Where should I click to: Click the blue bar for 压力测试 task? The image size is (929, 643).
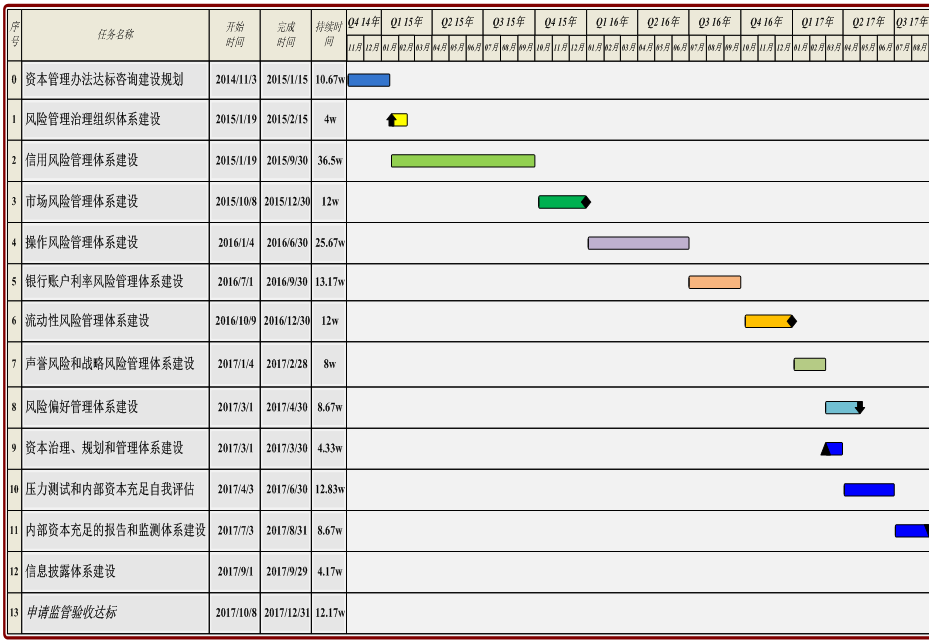click(x=869, y=490)
